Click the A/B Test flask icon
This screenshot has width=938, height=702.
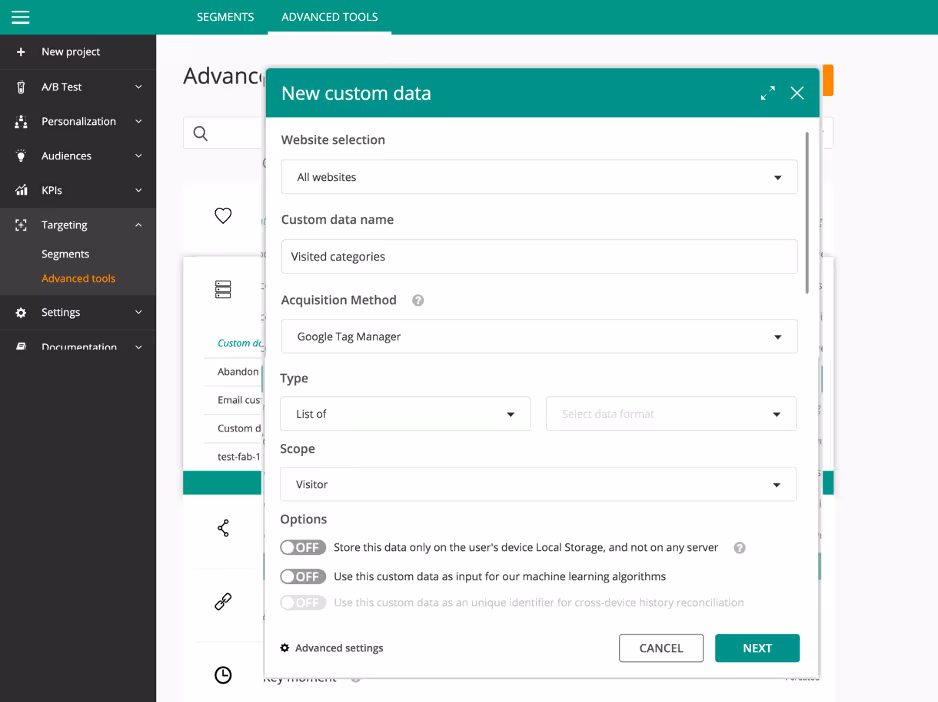[21, 87]
